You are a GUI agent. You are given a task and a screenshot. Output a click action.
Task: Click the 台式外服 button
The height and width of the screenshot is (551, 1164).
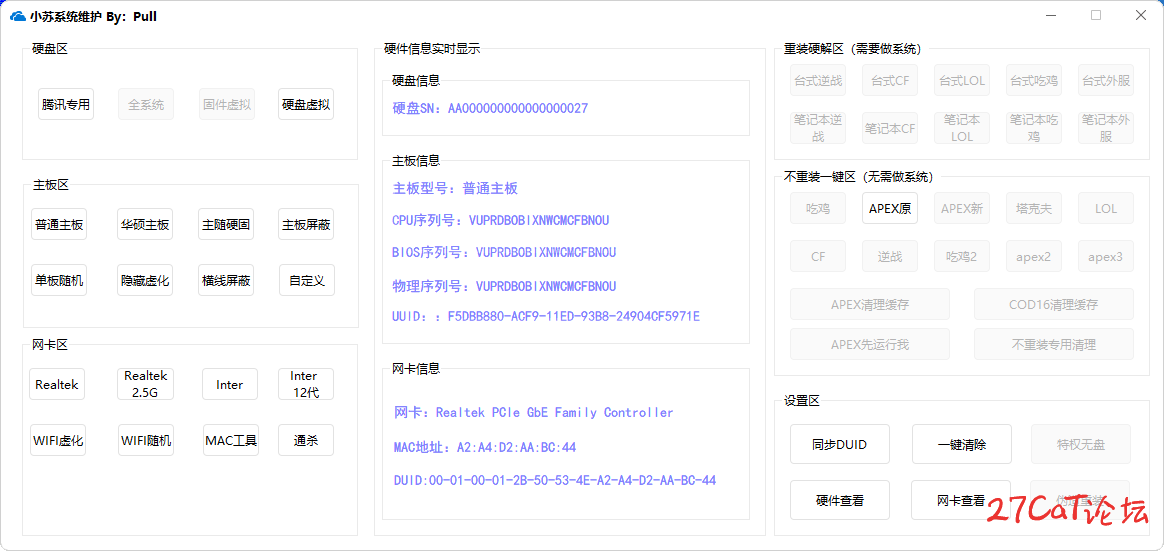point(1106,80)
